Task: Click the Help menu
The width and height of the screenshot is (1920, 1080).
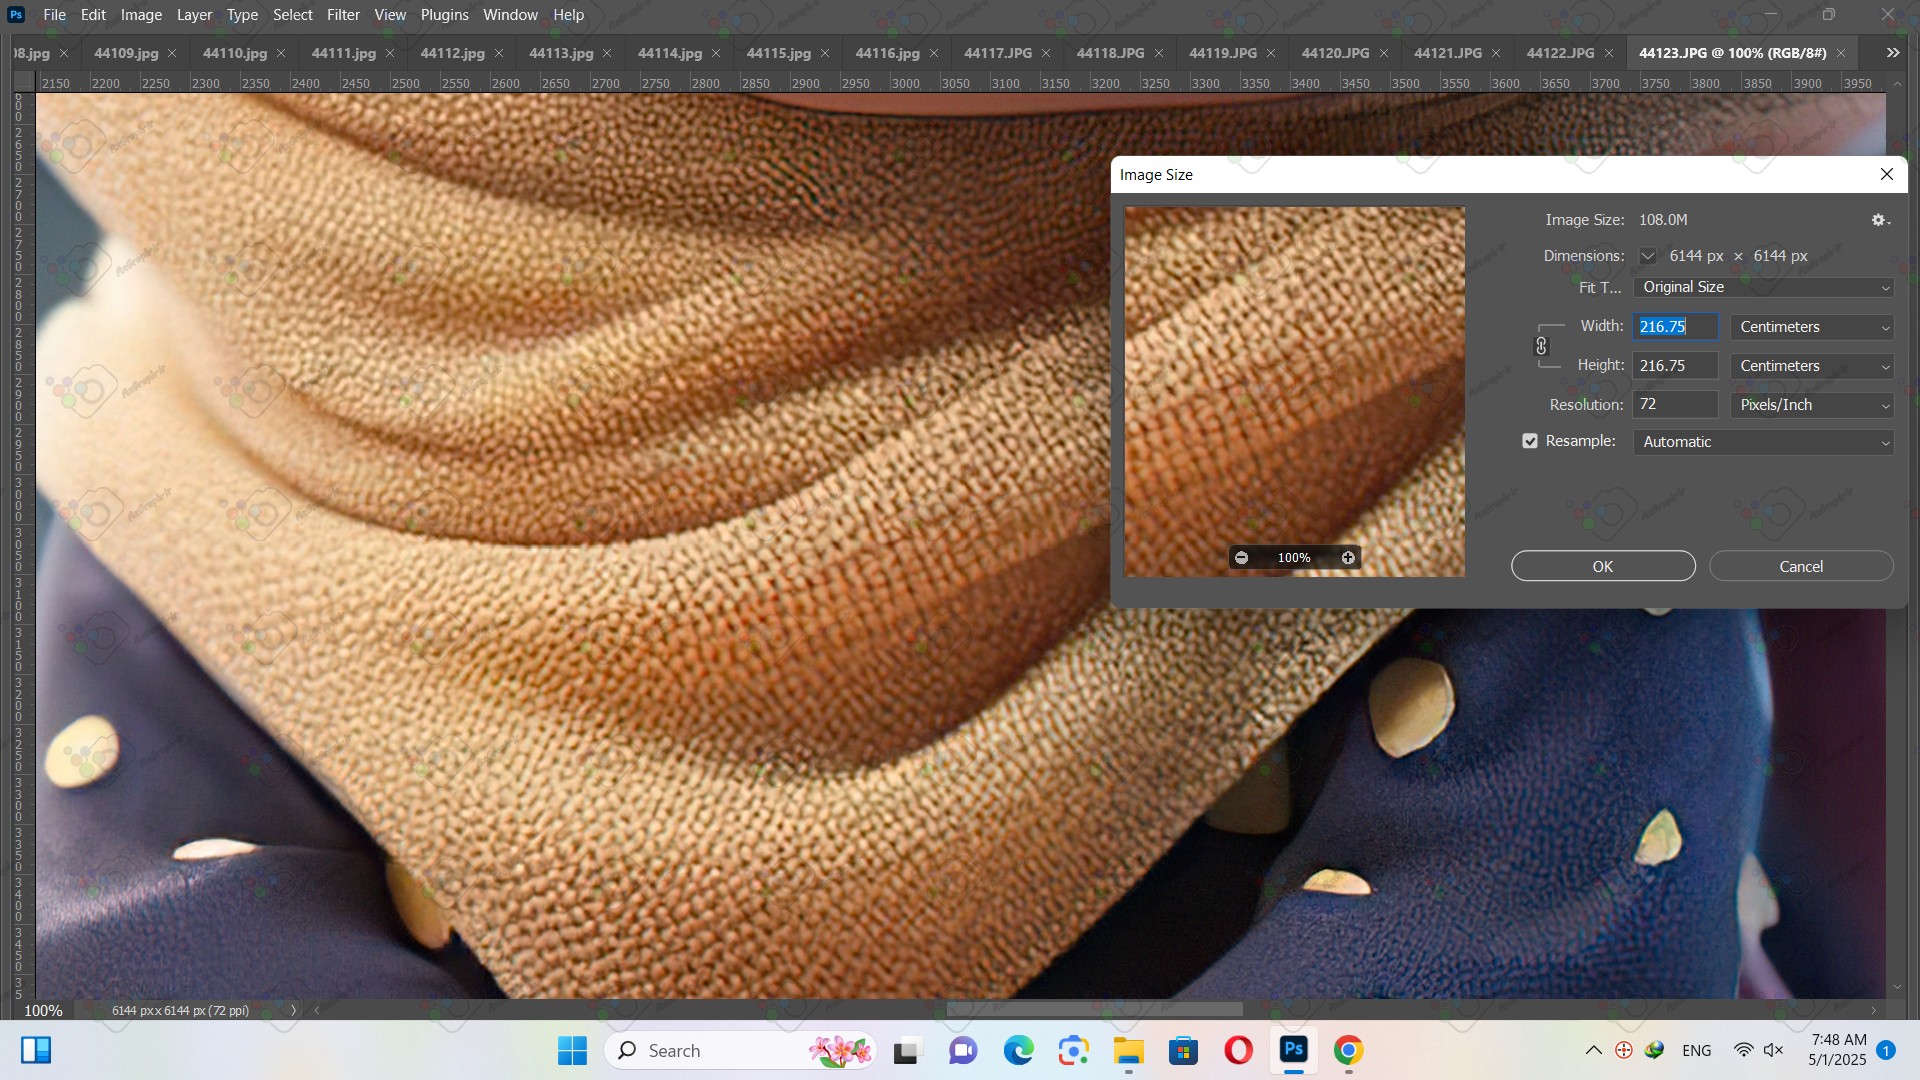Action: pos(568,15)
